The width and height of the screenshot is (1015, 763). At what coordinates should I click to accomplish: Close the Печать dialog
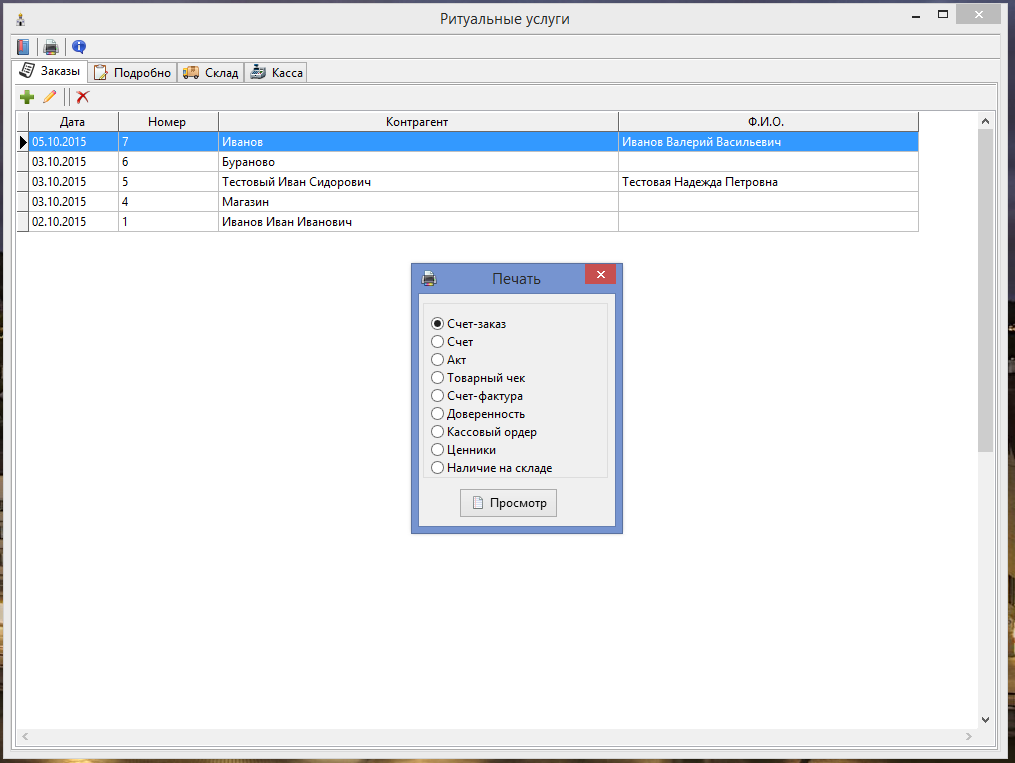pyautogui.click(x=600, y=274)
